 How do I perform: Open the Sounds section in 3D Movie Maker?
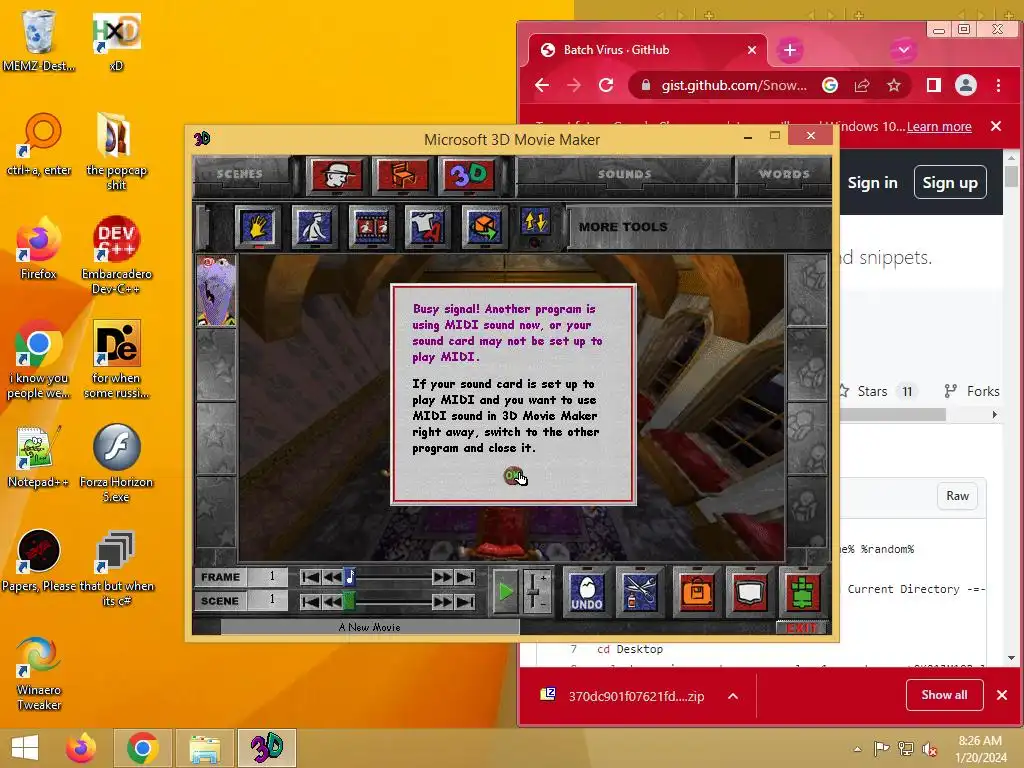[624, 174]
